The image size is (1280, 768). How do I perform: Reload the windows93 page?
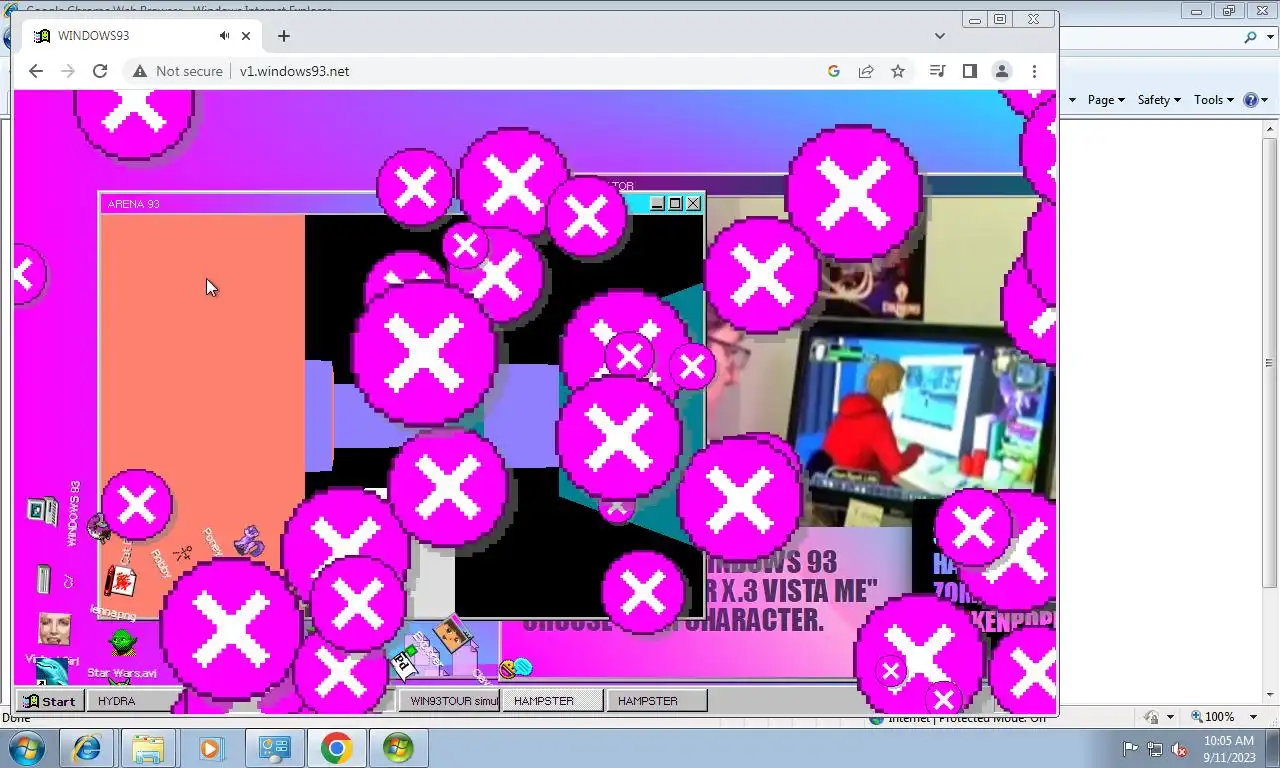click(100, 71)
